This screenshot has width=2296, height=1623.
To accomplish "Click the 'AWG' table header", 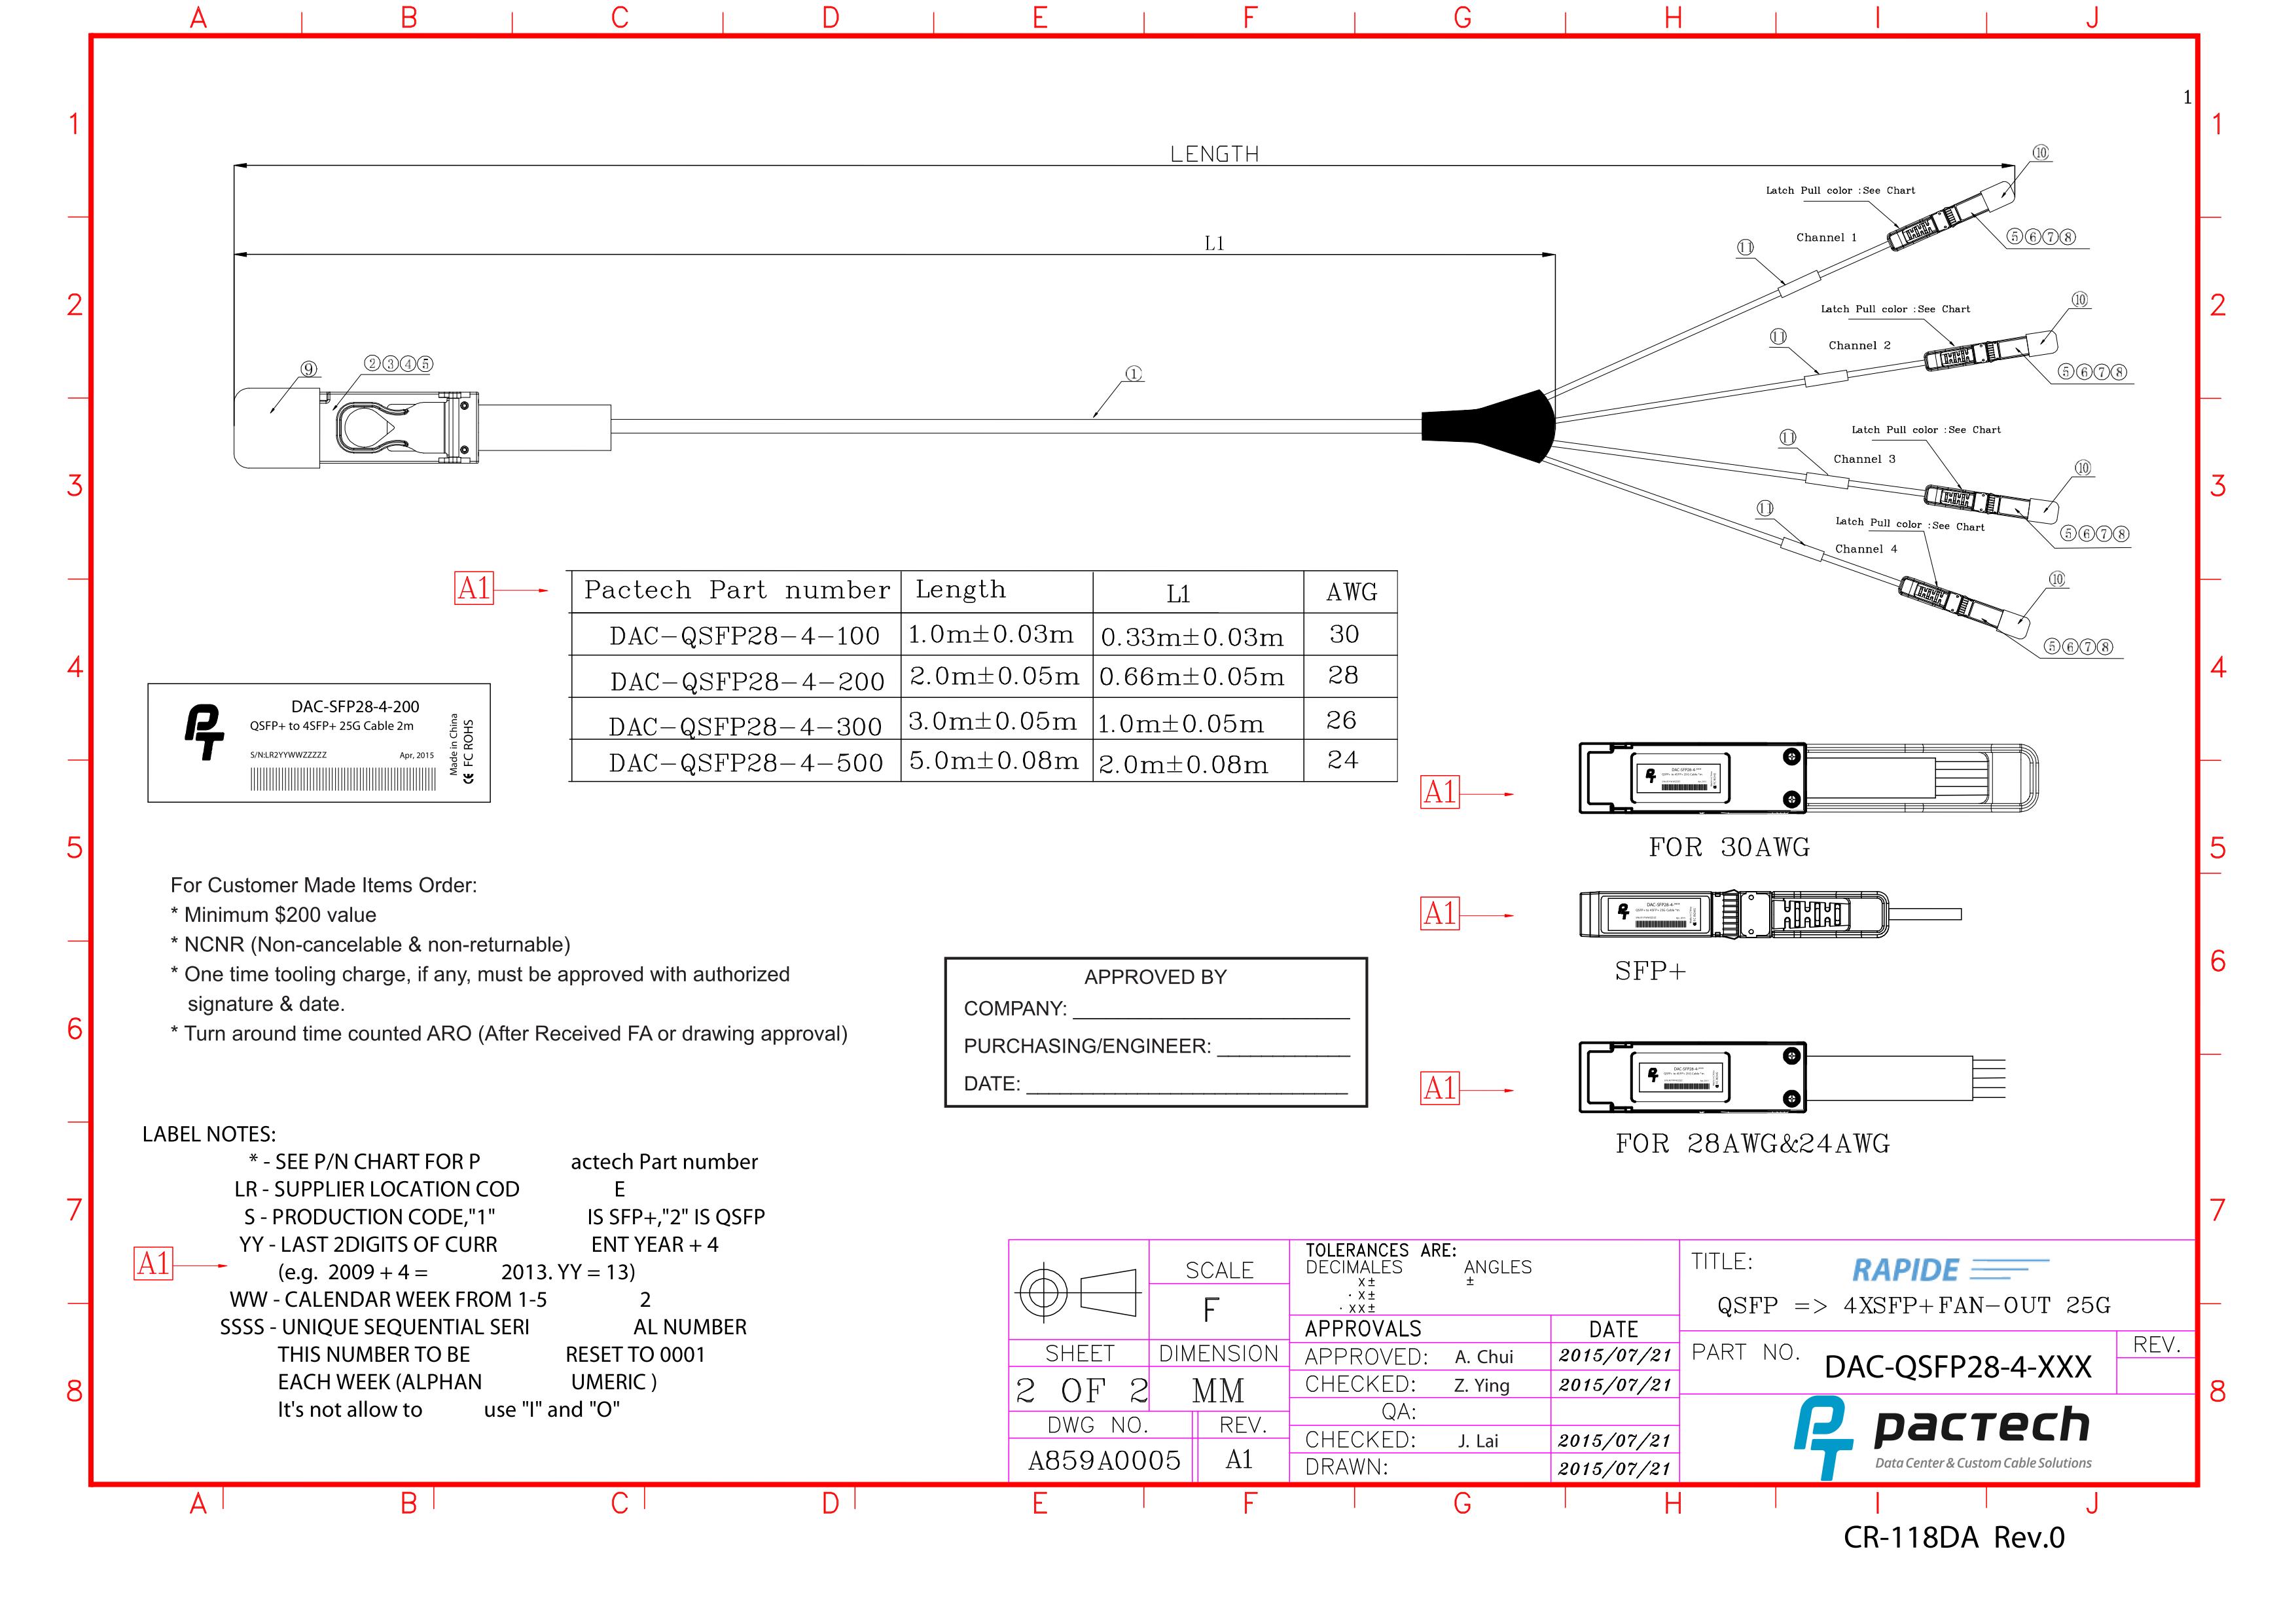I will click(x=1351, y=593).
